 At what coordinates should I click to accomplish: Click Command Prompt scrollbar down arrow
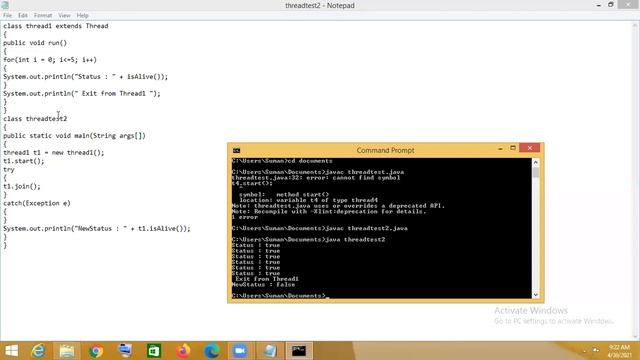(x=536, y=294)
